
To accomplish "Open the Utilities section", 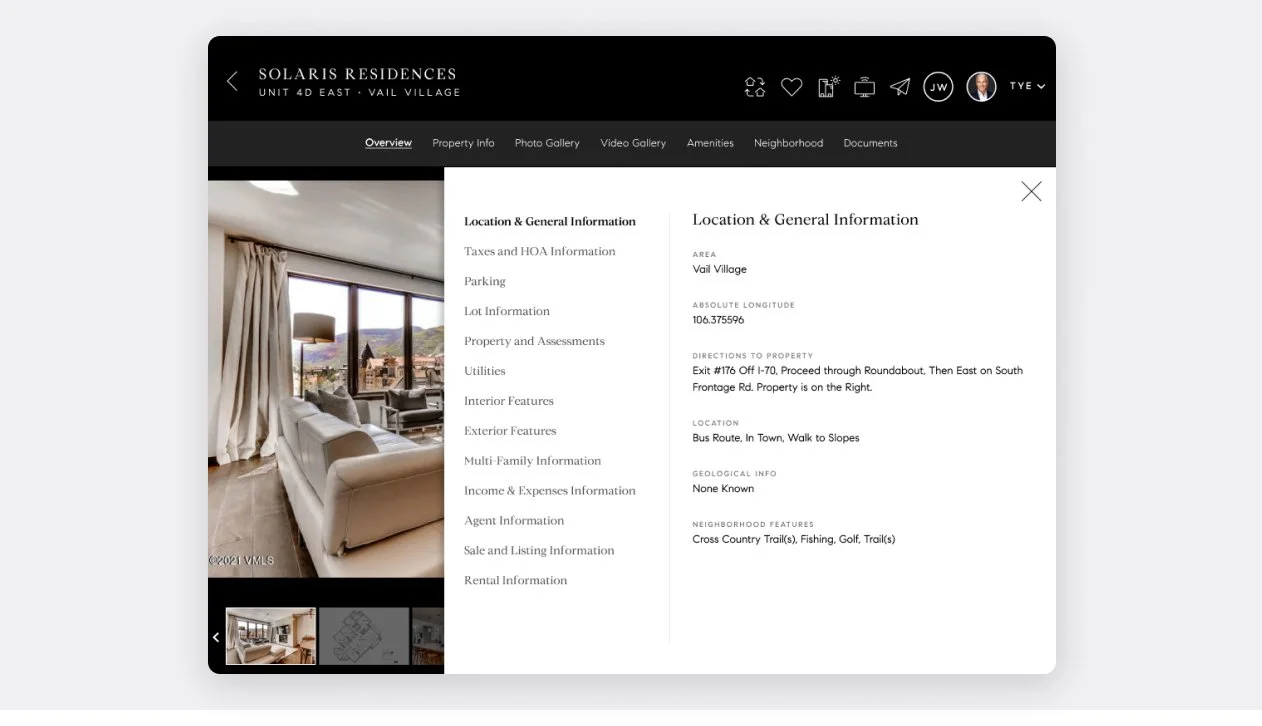I will [485, 371].
